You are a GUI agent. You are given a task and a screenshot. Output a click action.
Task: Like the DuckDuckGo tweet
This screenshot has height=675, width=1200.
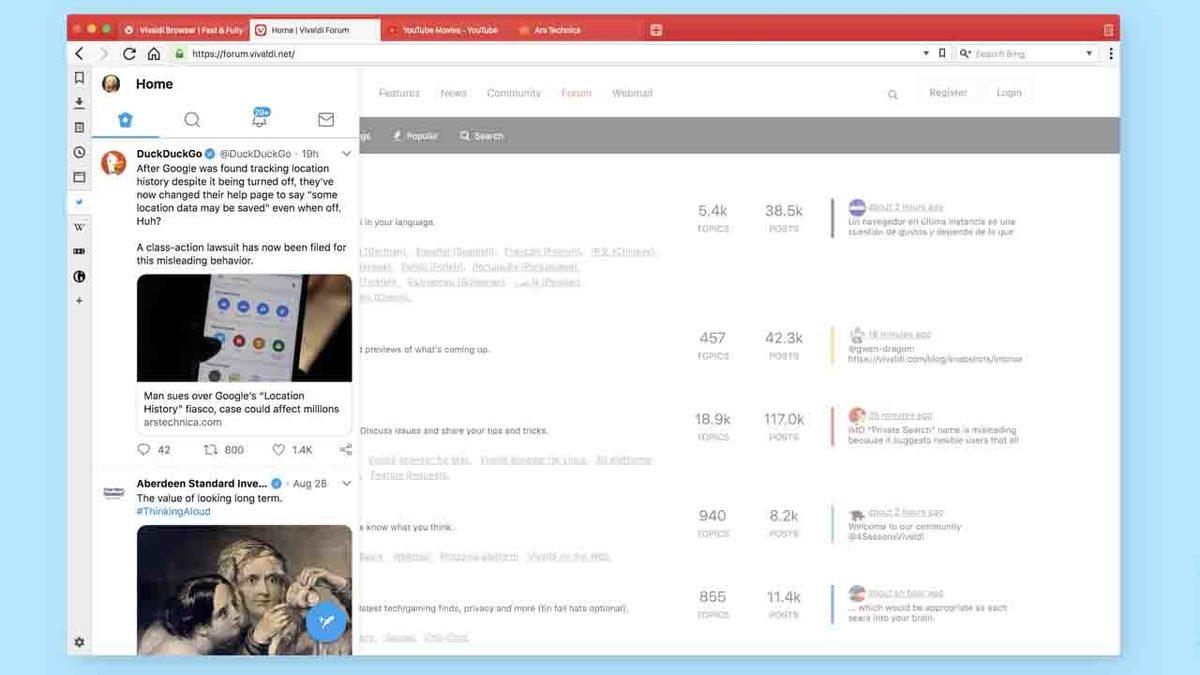click(279, 450)
